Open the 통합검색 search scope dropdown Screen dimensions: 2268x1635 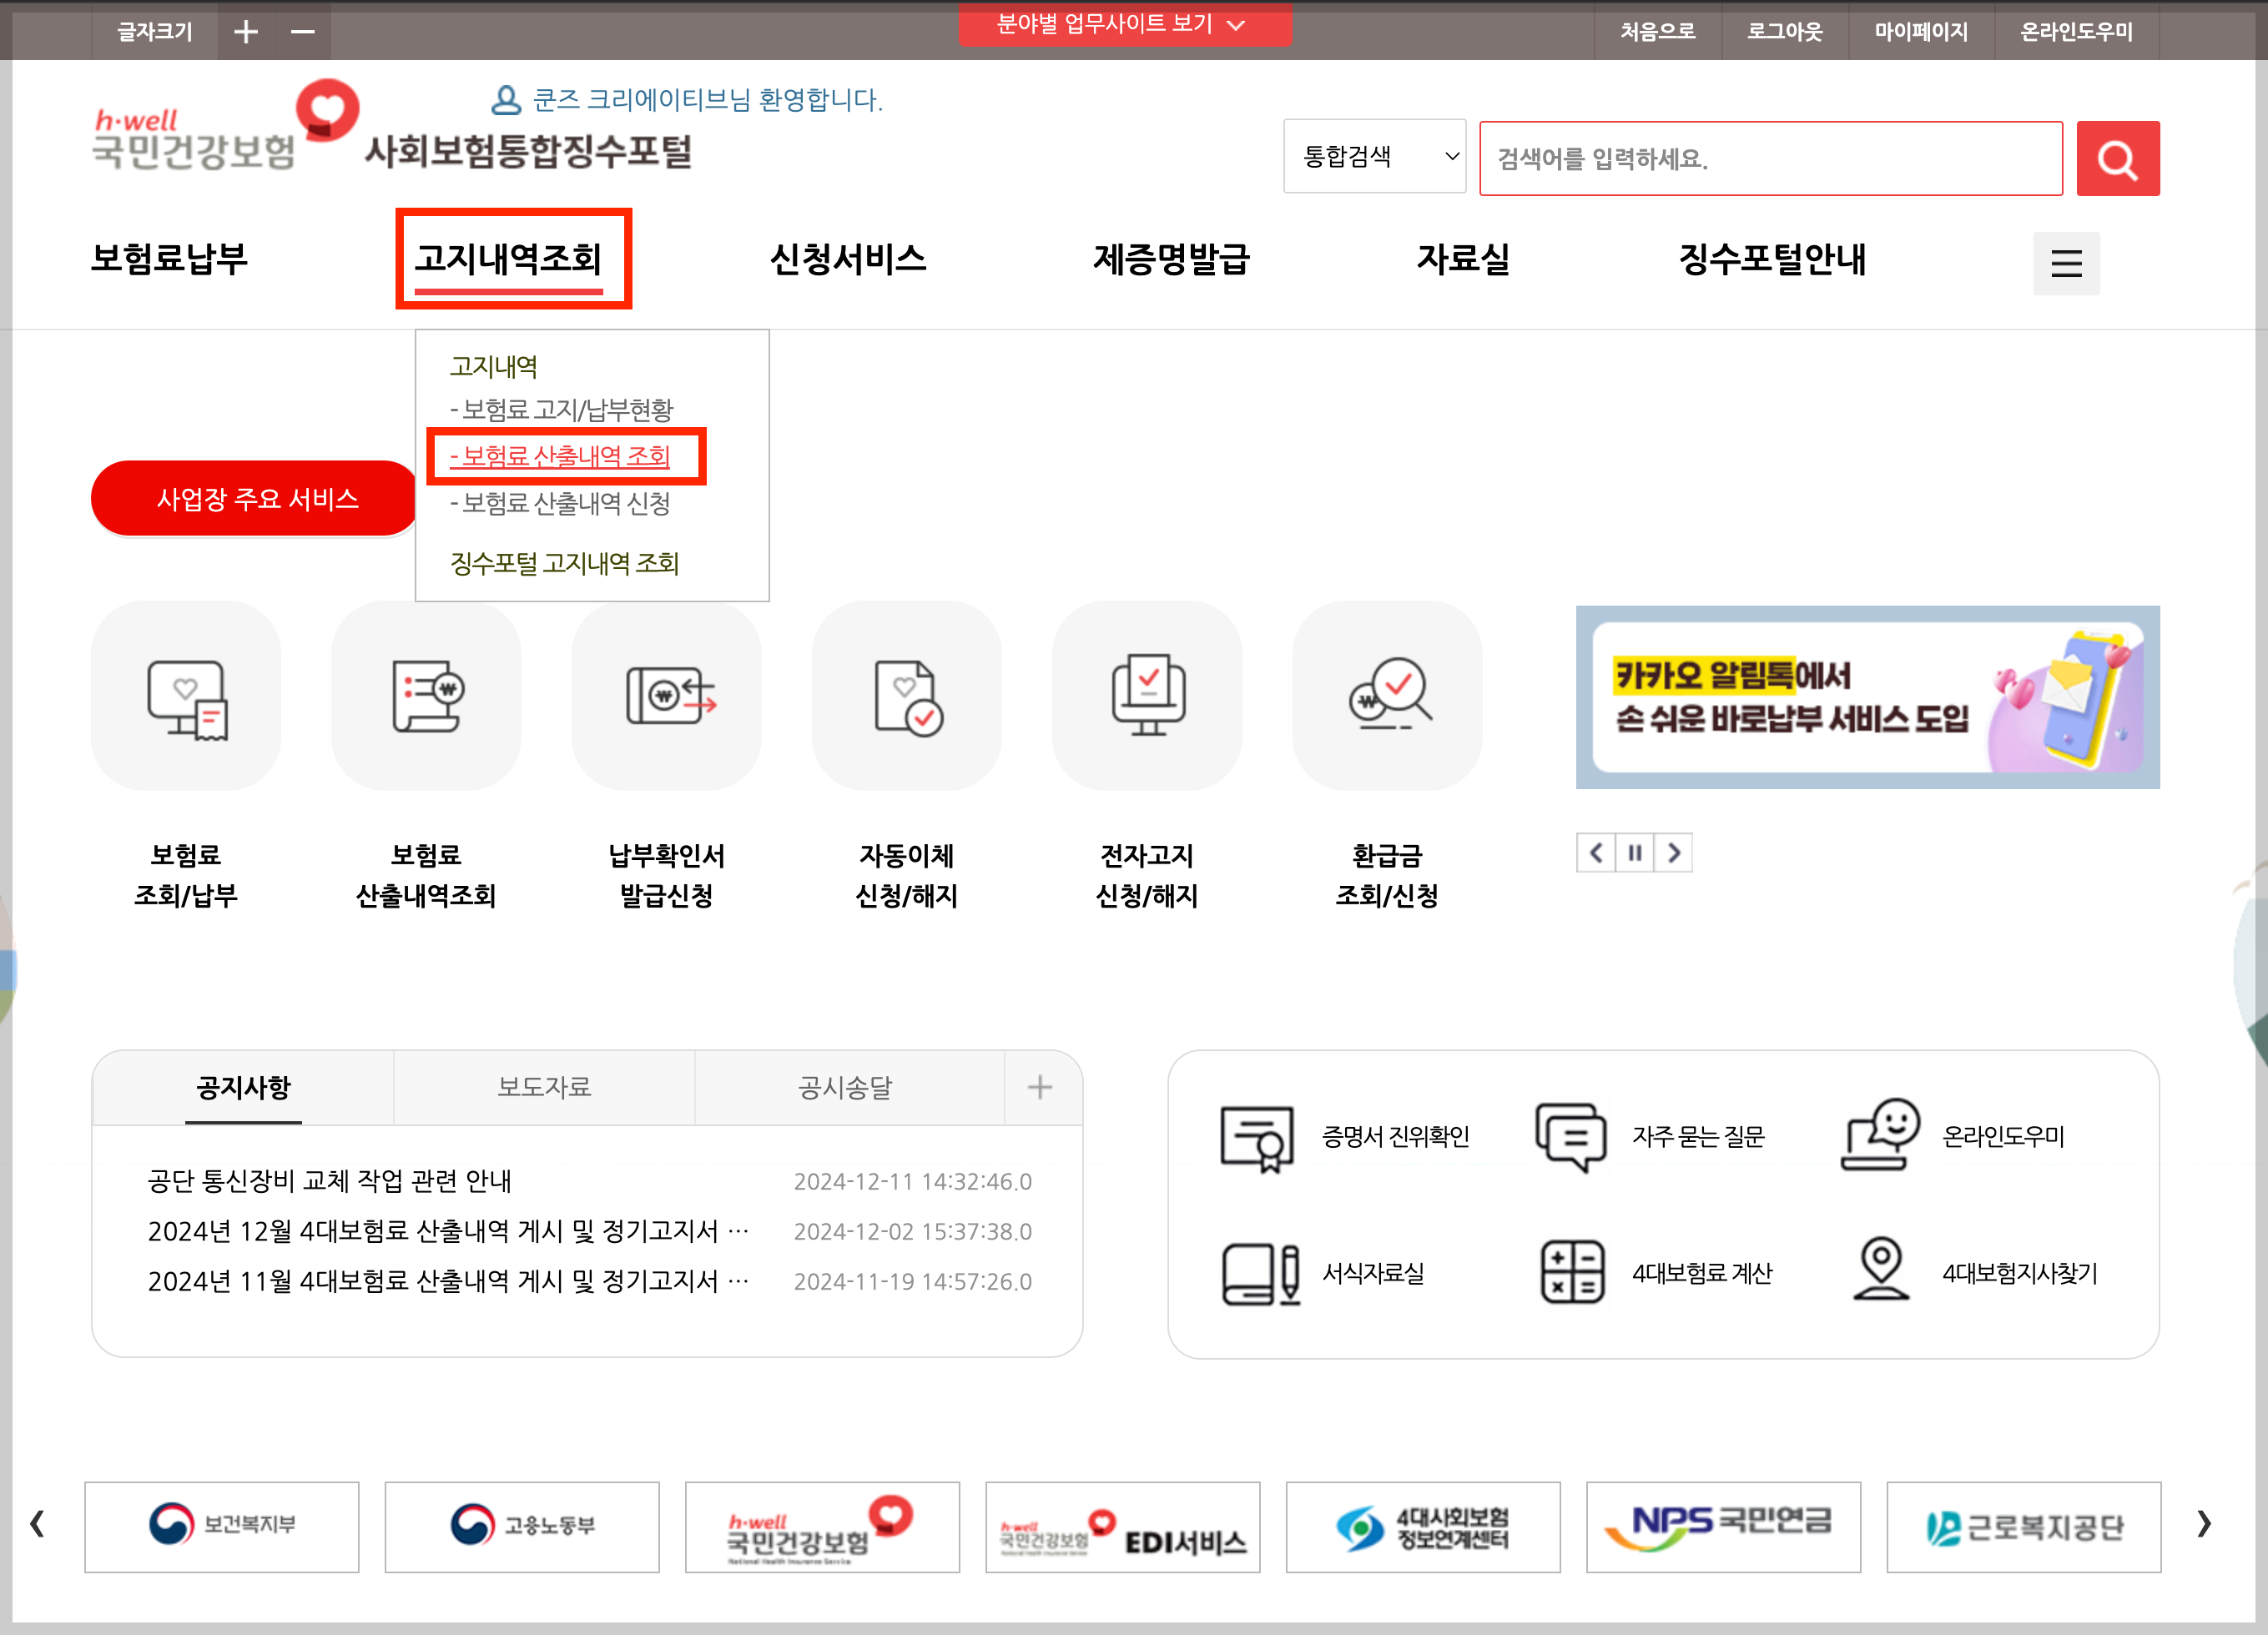[1374, 157]
